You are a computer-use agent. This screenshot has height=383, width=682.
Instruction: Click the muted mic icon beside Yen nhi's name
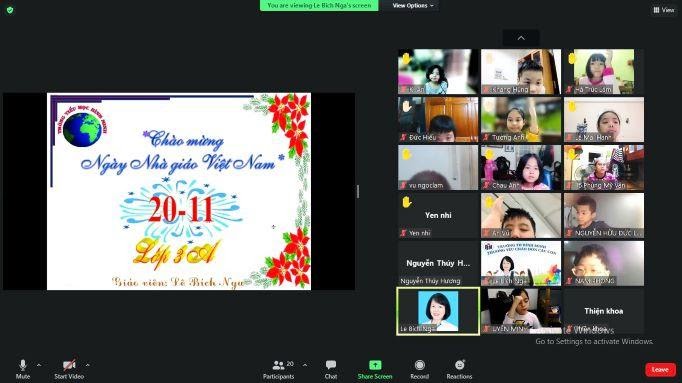(x=403, y=233)
